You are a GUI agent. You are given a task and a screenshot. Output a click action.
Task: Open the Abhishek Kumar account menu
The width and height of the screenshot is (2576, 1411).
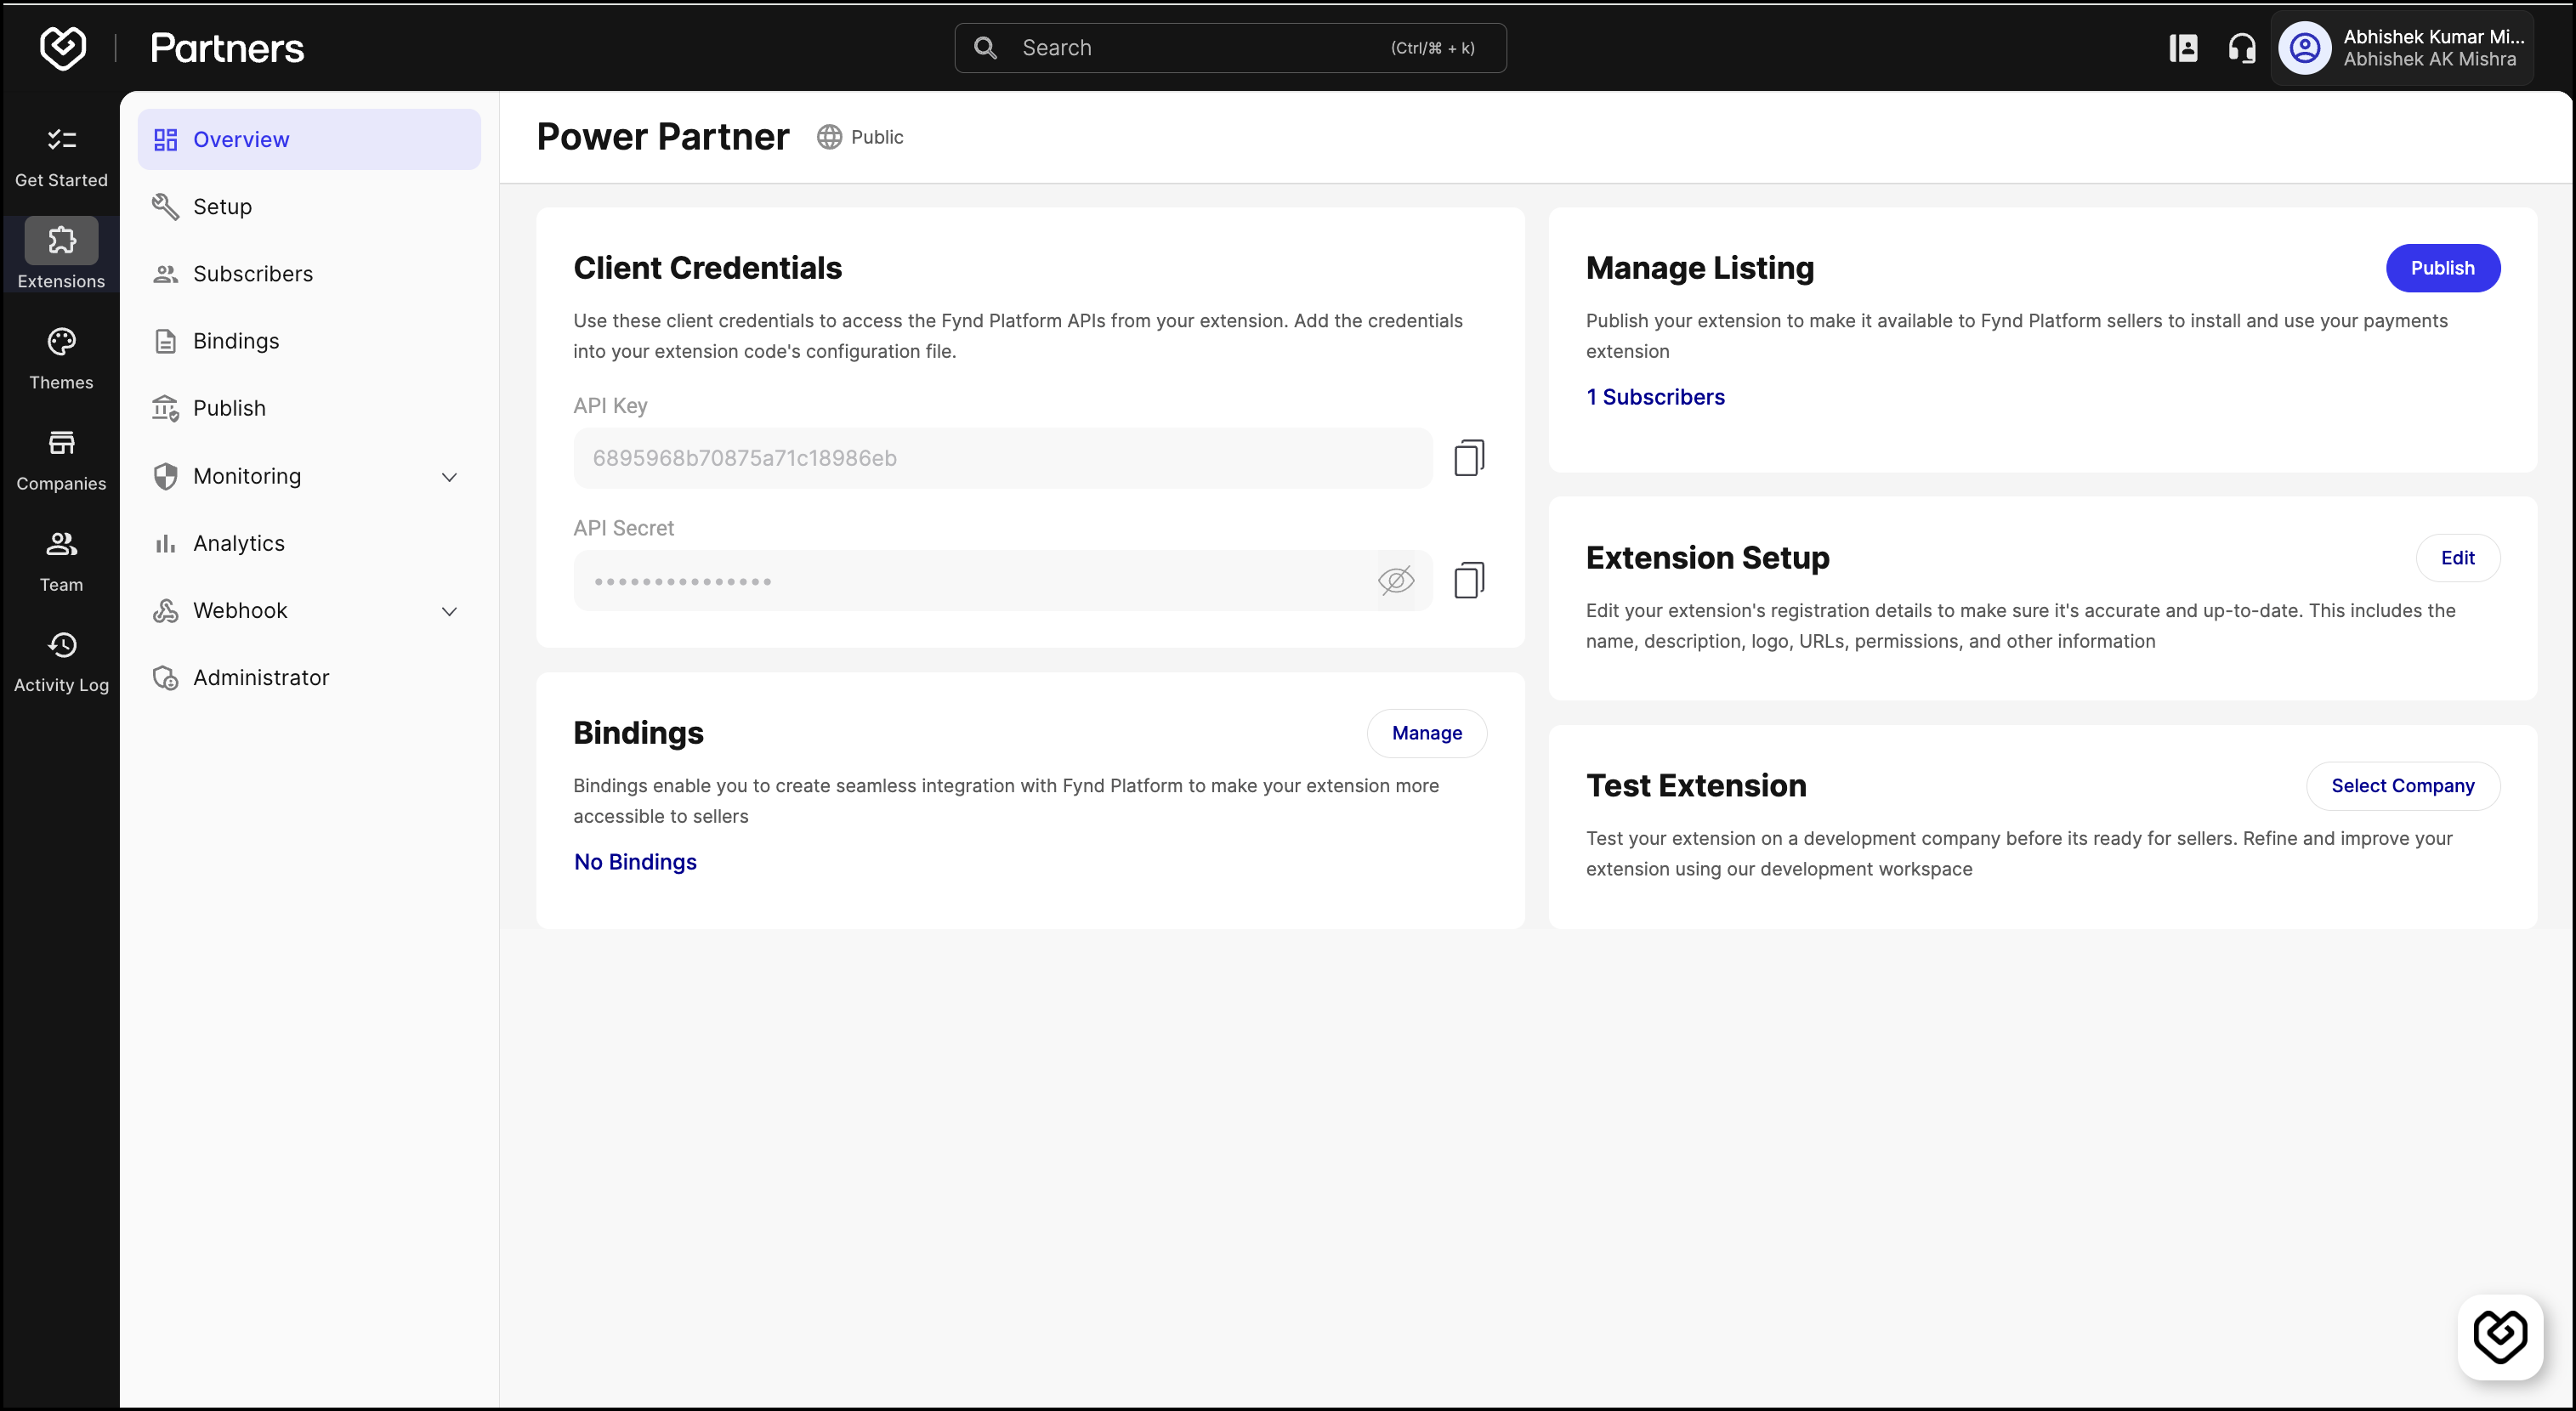[2402, 48]
